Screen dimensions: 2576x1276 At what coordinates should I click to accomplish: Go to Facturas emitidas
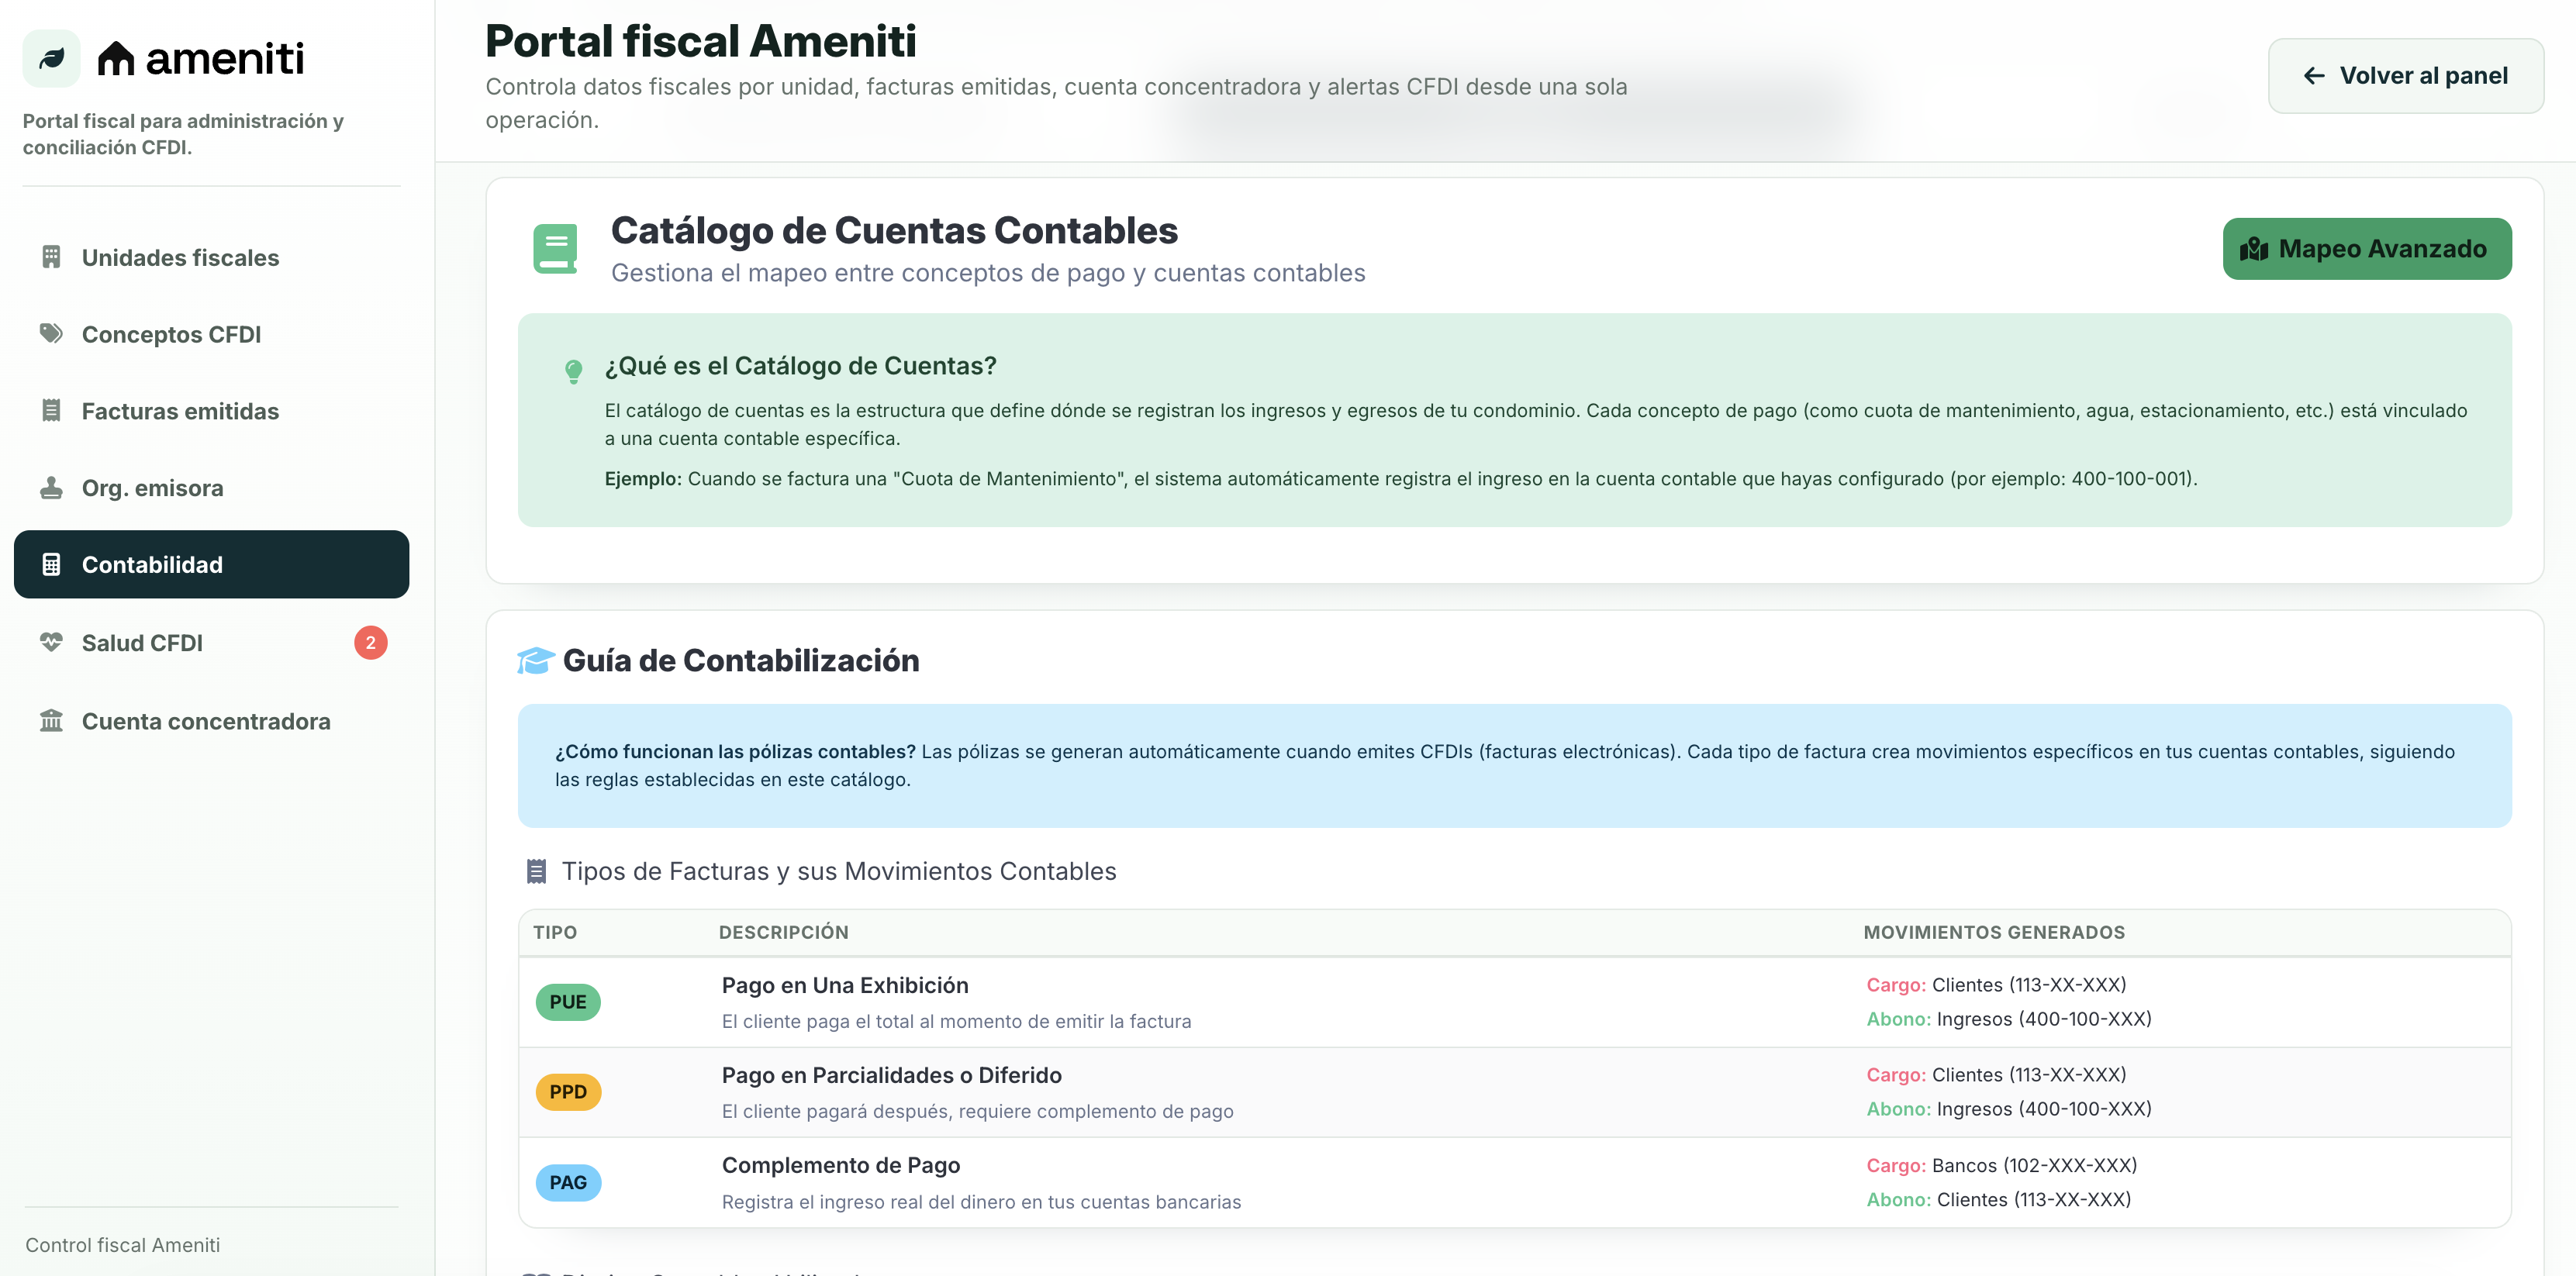(212, 411)
